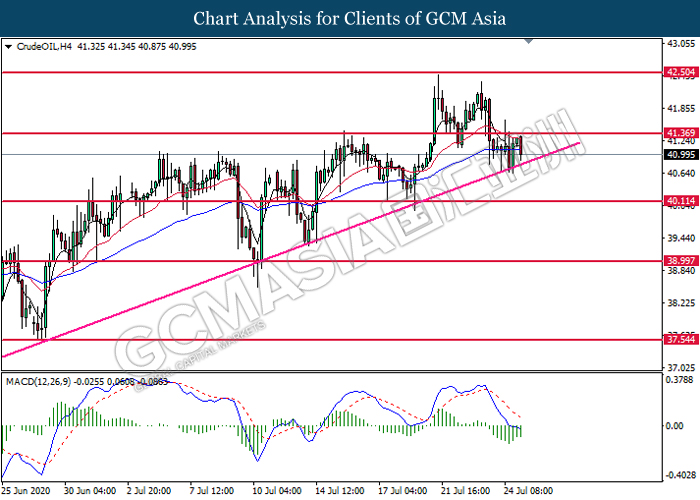The width and height of the screenshot is (700, 500).
Task: Click the dropdown arrow beside CrudeOIL,H4
Action: [x=8, y=46]
